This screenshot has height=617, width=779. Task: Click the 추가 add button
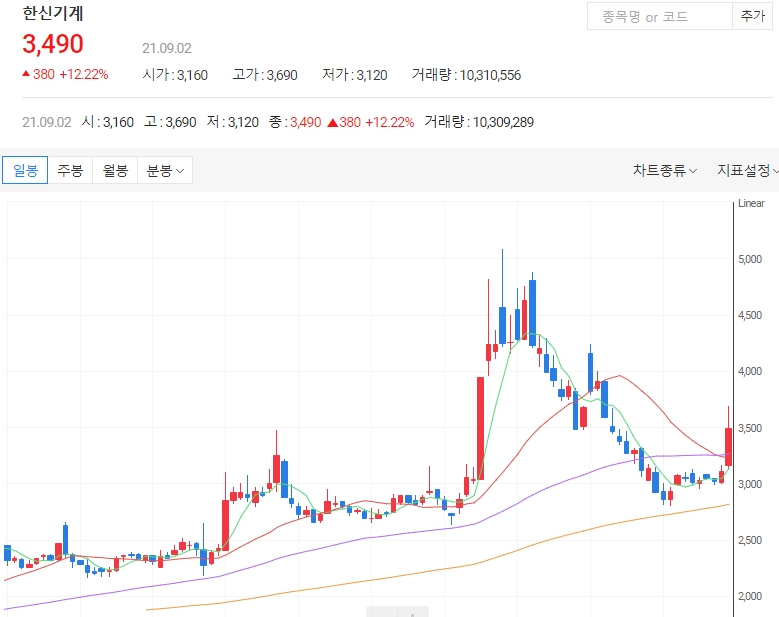[x=752, y=16]
